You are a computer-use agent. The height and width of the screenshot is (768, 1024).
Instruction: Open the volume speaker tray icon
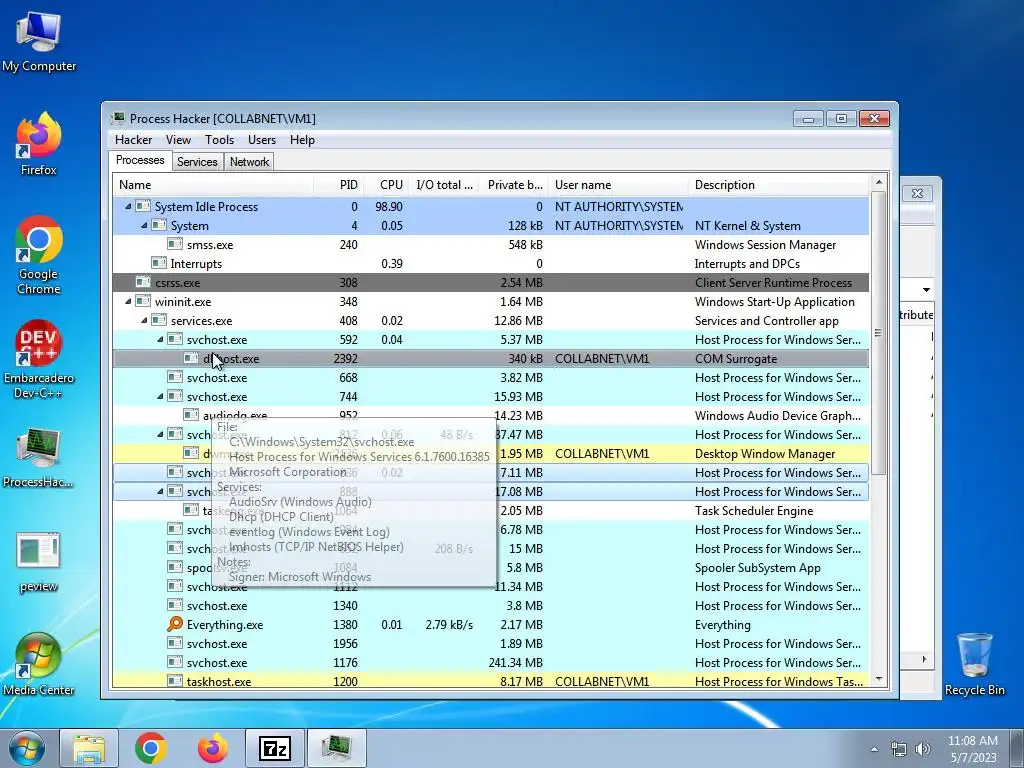(x=923, y=749)
